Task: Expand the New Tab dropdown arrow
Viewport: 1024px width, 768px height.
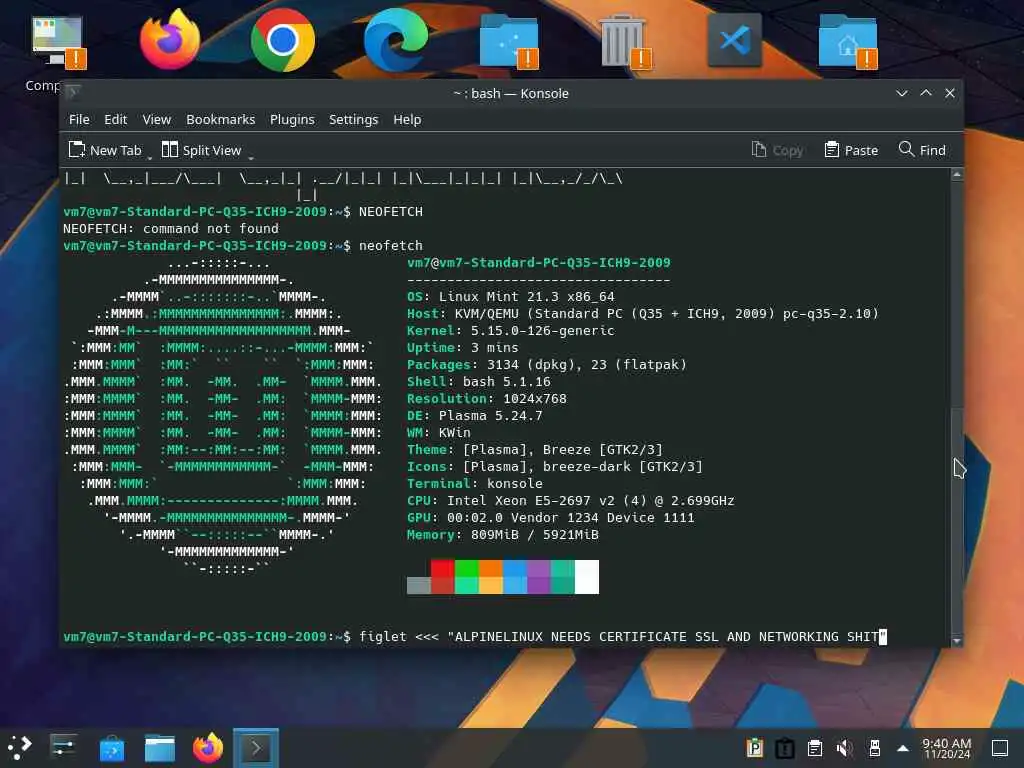Action: pos(150,157)
